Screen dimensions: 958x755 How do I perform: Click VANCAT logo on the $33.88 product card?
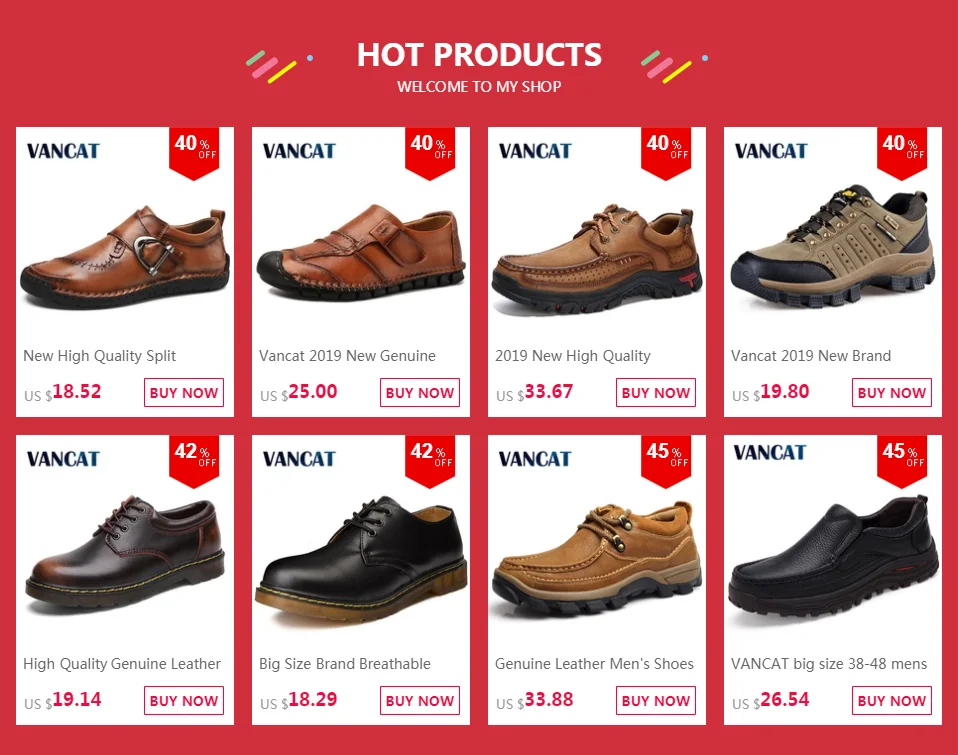(x=535, y=459)
